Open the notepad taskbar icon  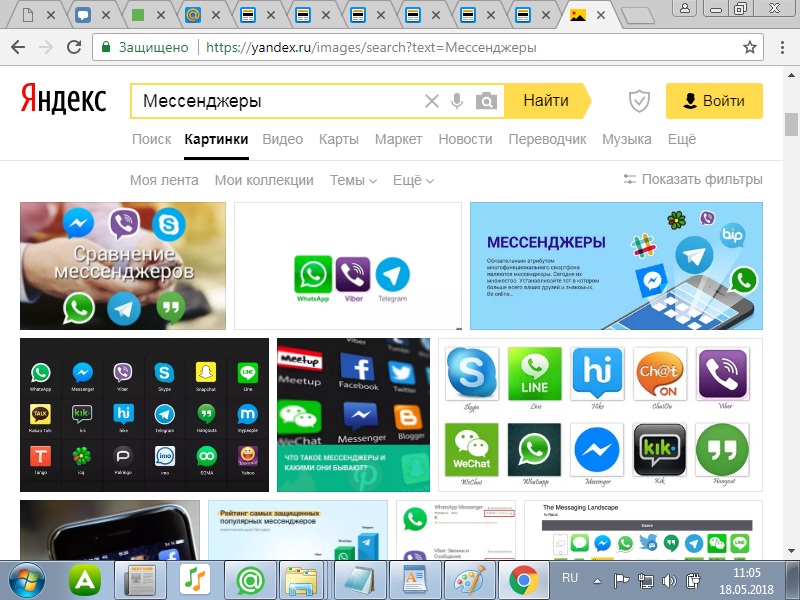(360, 581)
